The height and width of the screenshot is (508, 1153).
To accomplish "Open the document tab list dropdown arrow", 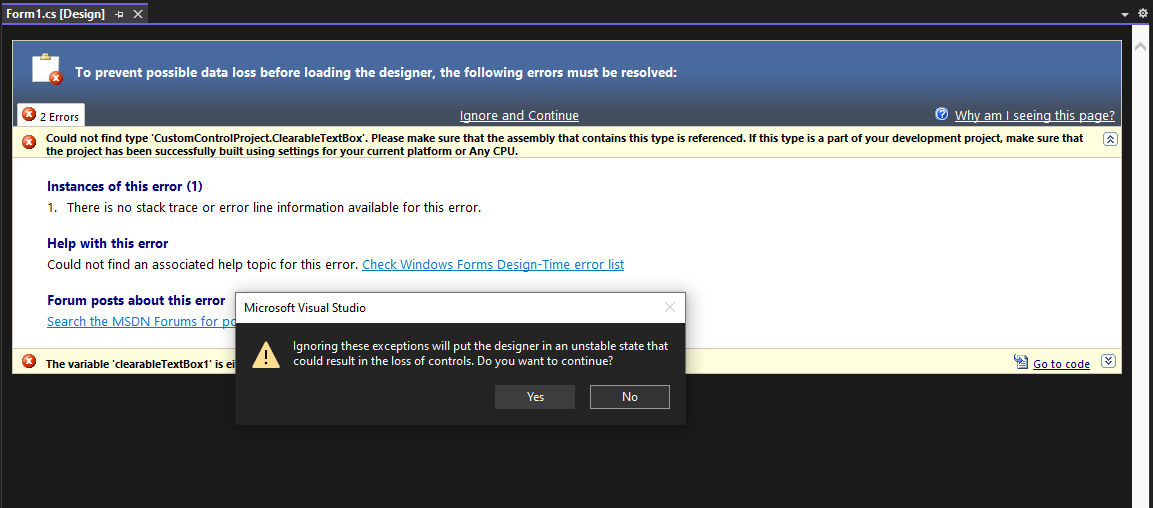I will [1124, 15].
